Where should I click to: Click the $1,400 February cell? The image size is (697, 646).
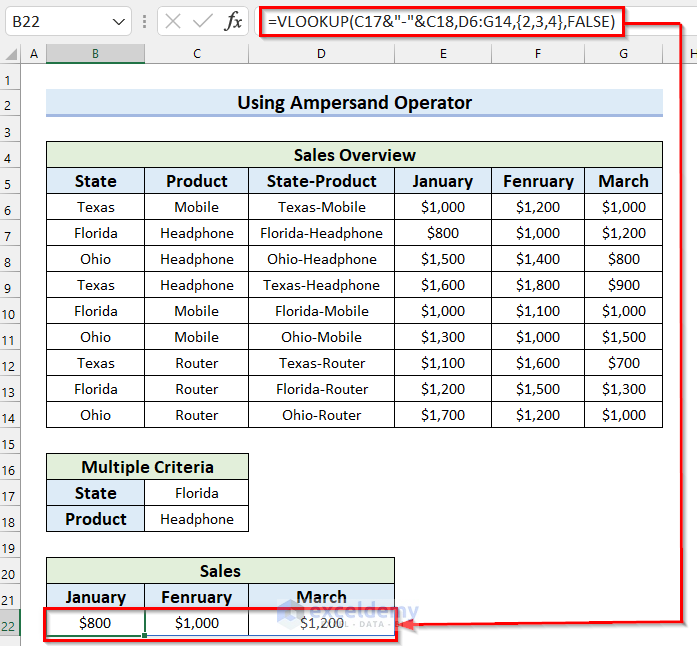coord(538,259)
